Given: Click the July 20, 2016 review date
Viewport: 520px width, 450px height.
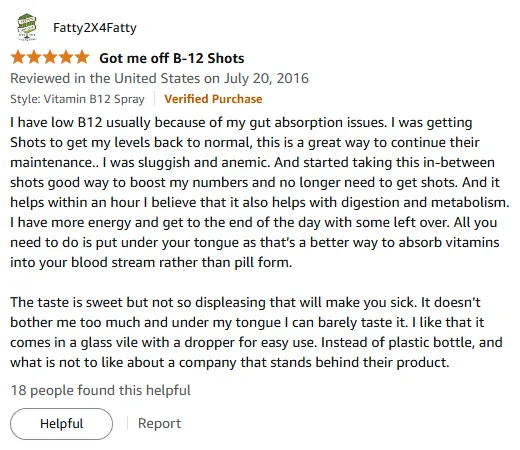Looking at the screenshot, I should [266, 78].
